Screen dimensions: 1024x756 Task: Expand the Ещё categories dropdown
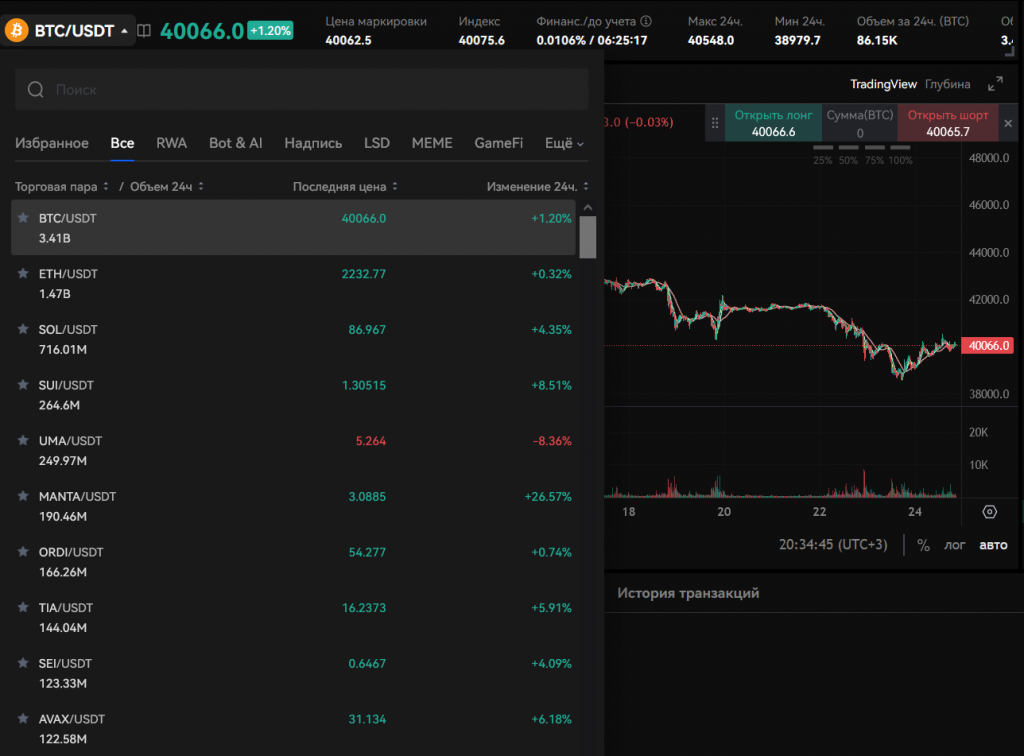(564, 143)
